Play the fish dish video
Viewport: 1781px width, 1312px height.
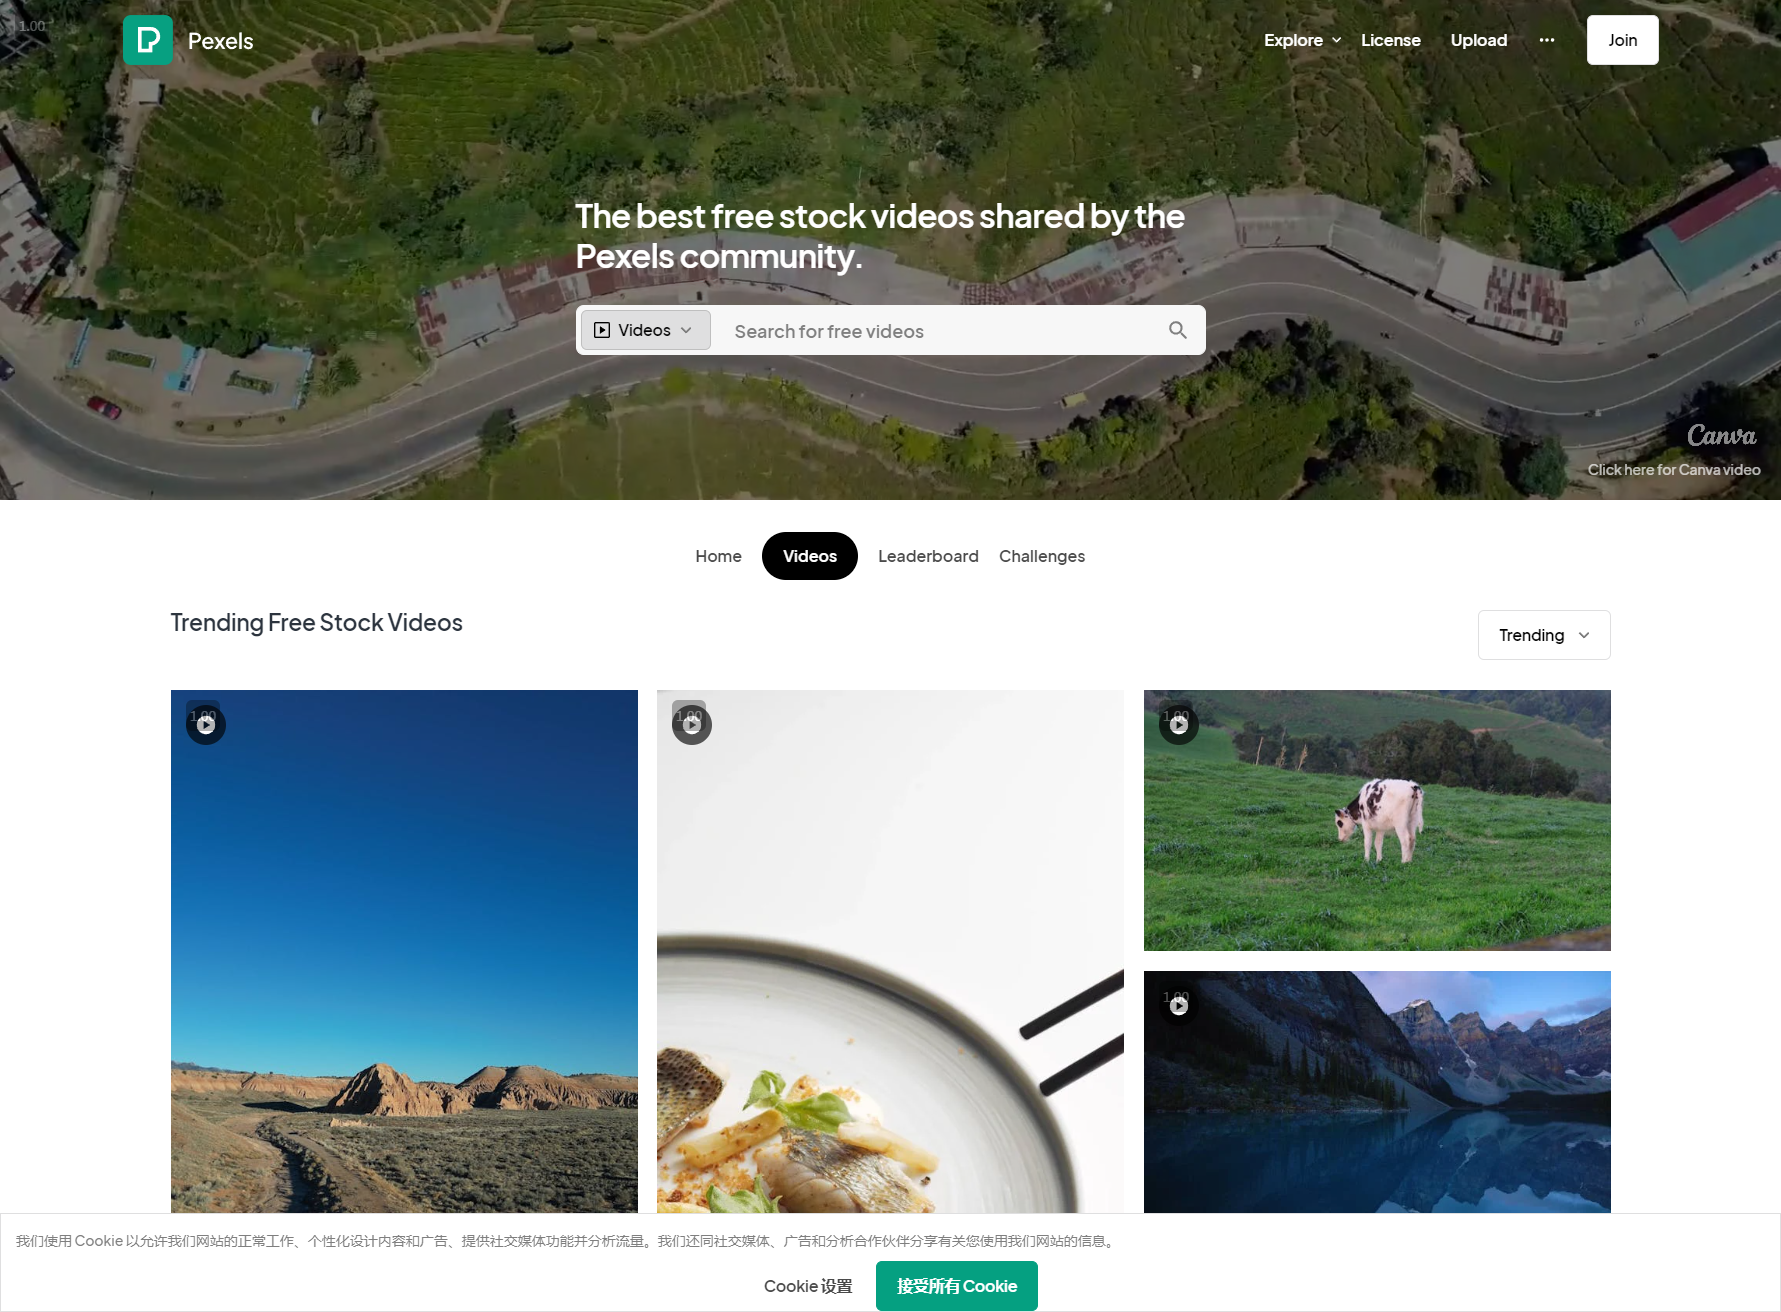(x=692, y=725)
